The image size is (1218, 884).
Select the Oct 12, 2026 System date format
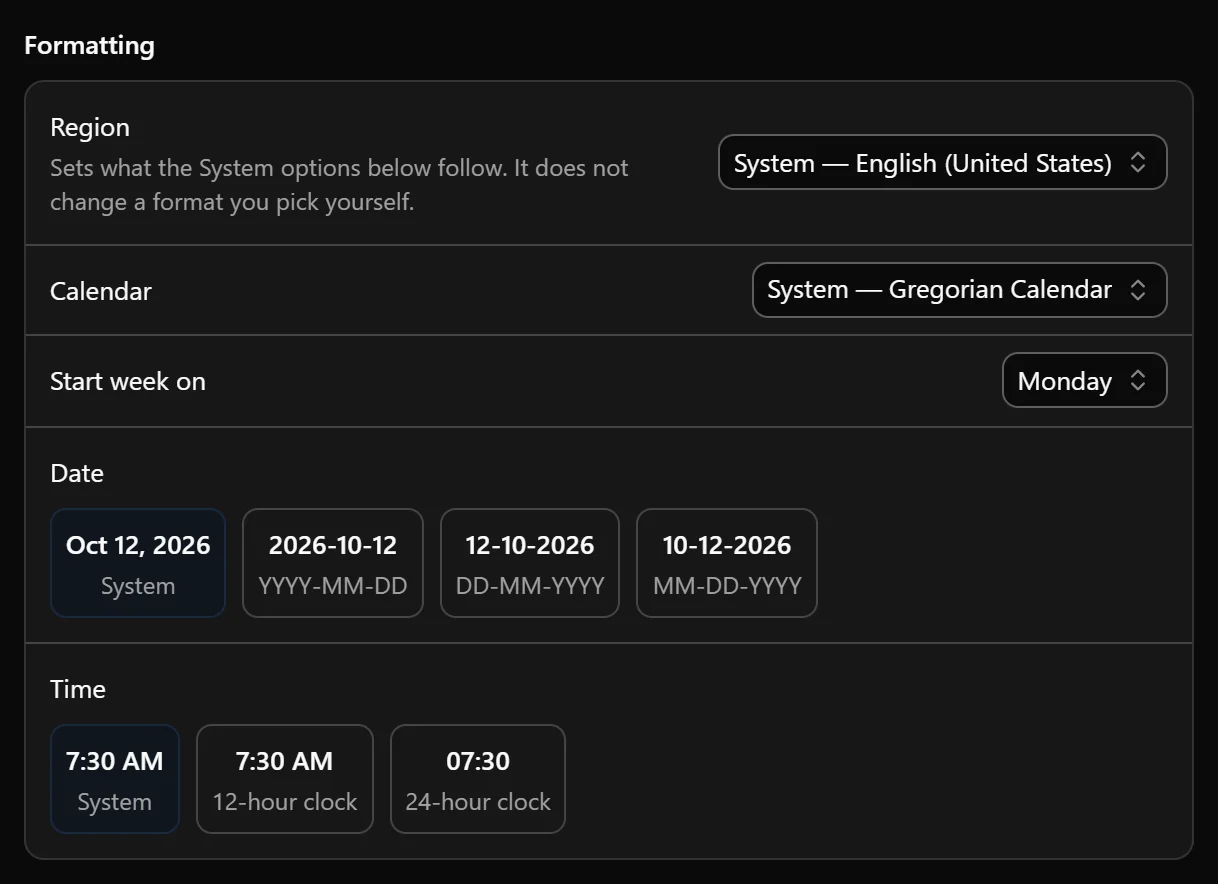pyautogui.click(x=138, y=563)
